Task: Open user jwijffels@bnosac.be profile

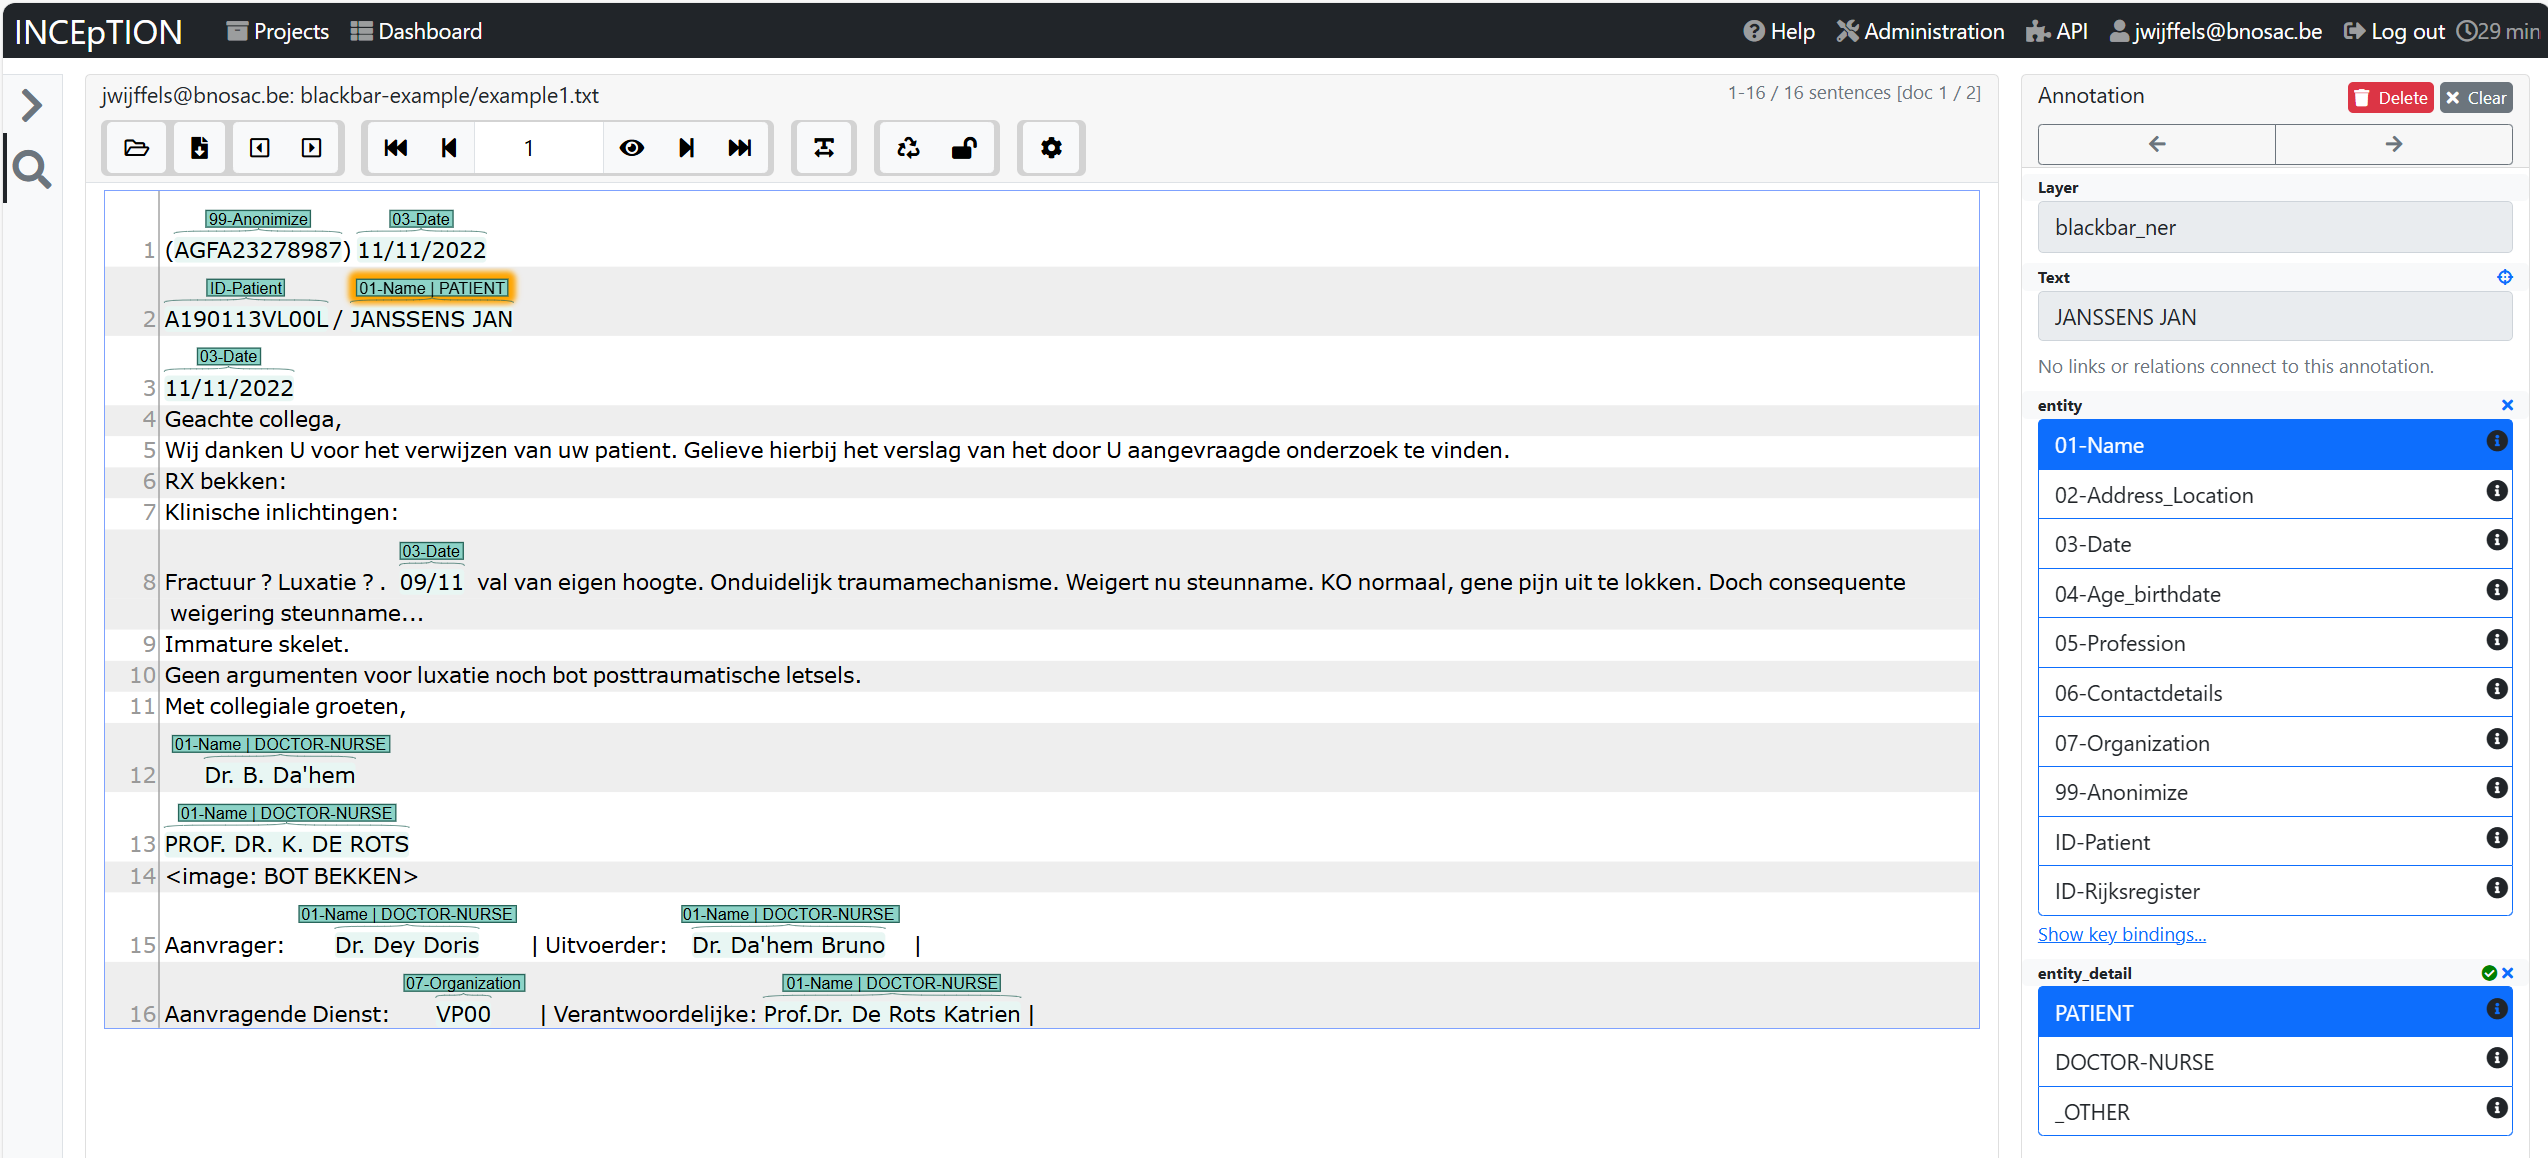Action: coord(2216,31)
